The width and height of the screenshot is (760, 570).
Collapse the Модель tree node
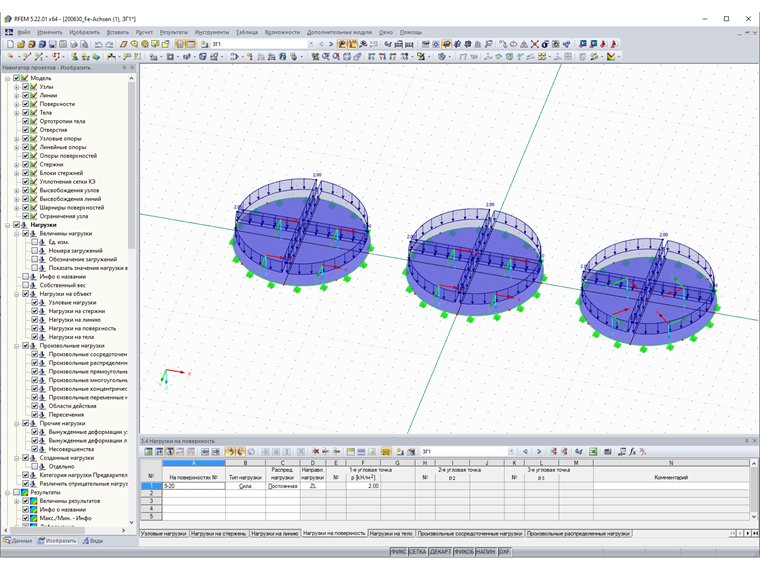(x=8, y=78)
